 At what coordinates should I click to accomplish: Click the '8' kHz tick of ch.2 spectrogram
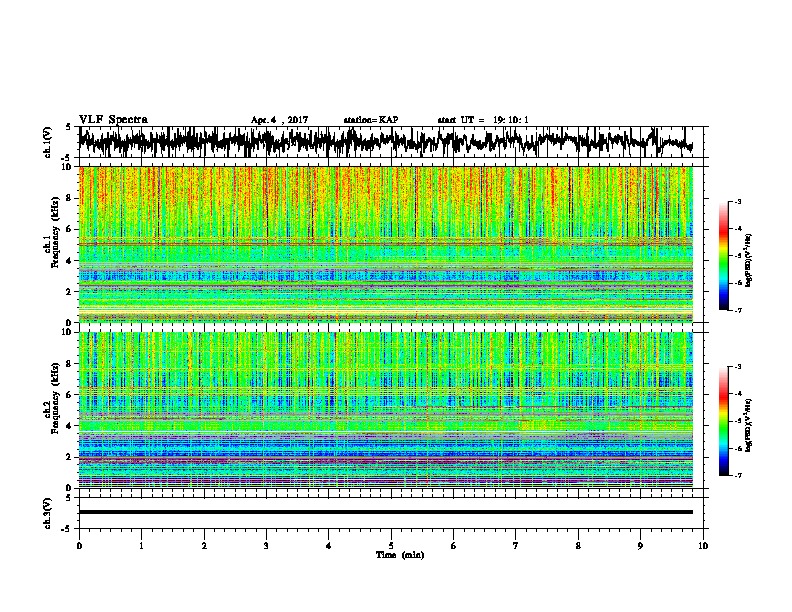[x=71, y=364]
